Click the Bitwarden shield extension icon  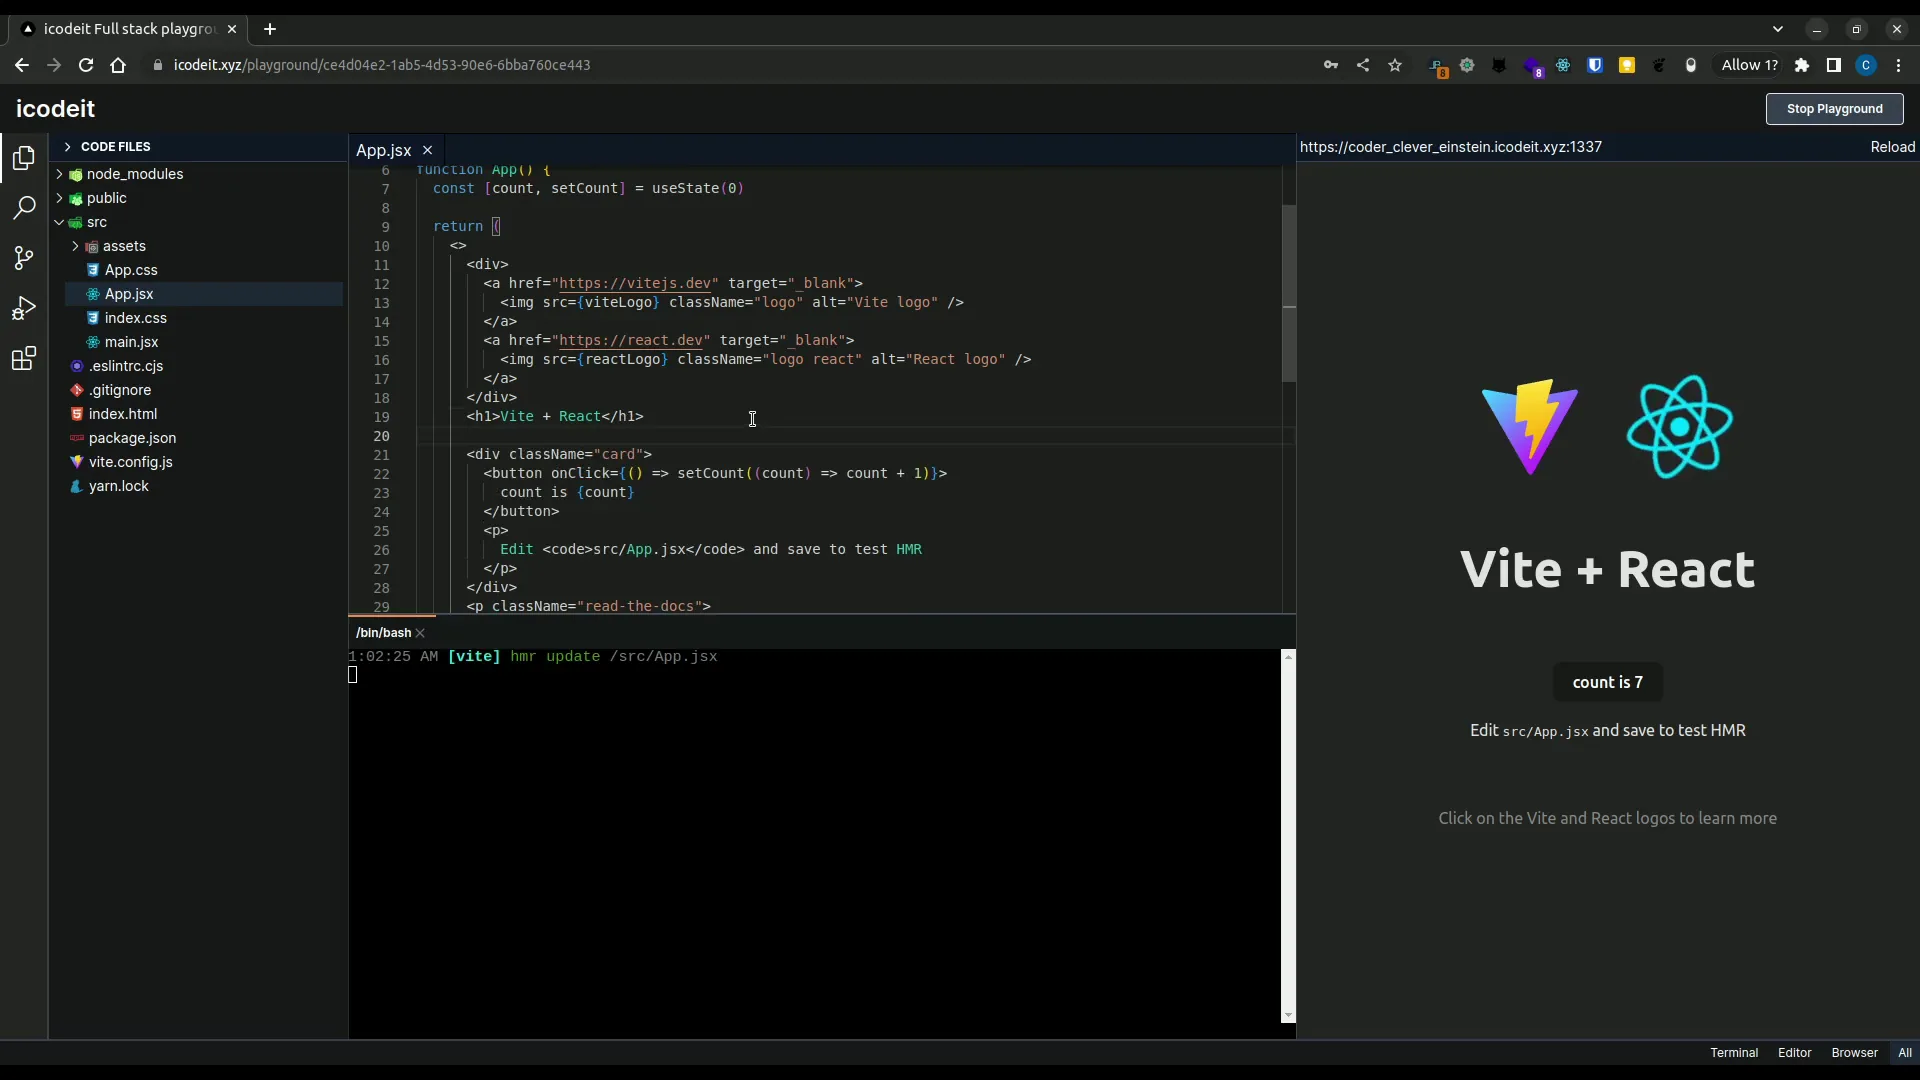coord(1595,65)
